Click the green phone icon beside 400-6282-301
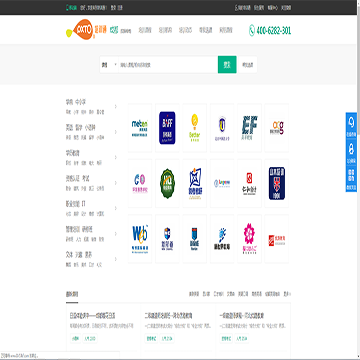Viewport: 360px width, 360px height. coord(252,31)
